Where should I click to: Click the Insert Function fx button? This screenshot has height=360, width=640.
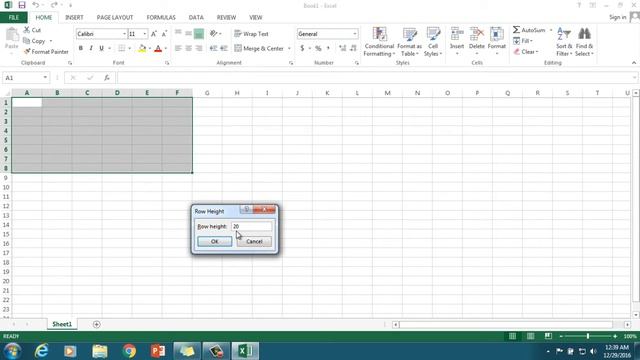point(107,78)
